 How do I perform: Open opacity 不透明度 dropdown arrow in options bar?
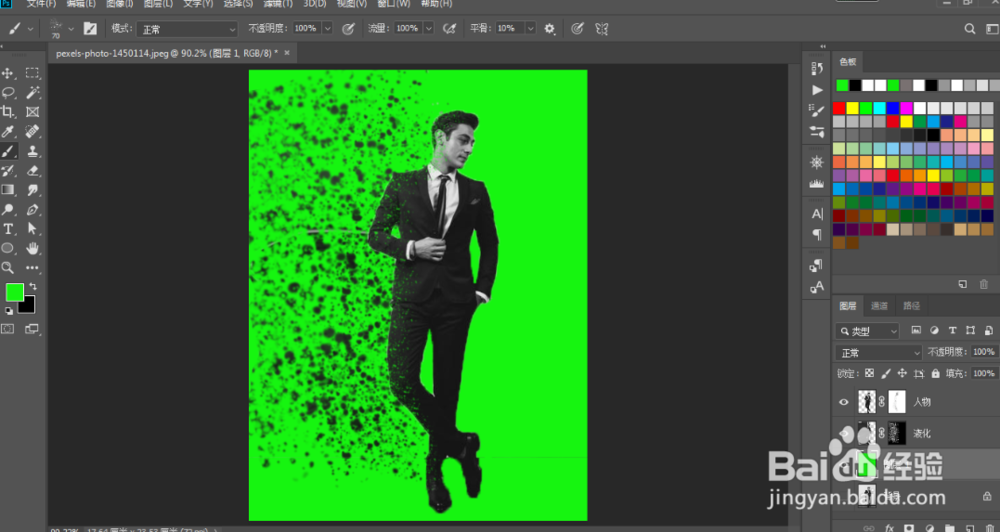327,29
